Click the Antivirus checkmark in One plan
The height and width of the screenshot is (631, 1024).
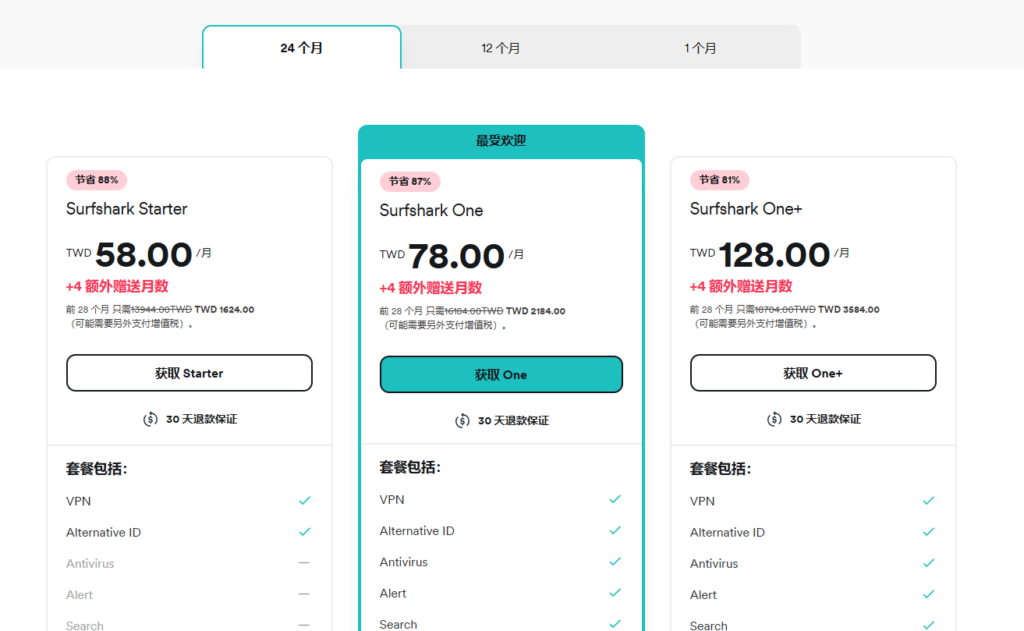coord(615,562)
